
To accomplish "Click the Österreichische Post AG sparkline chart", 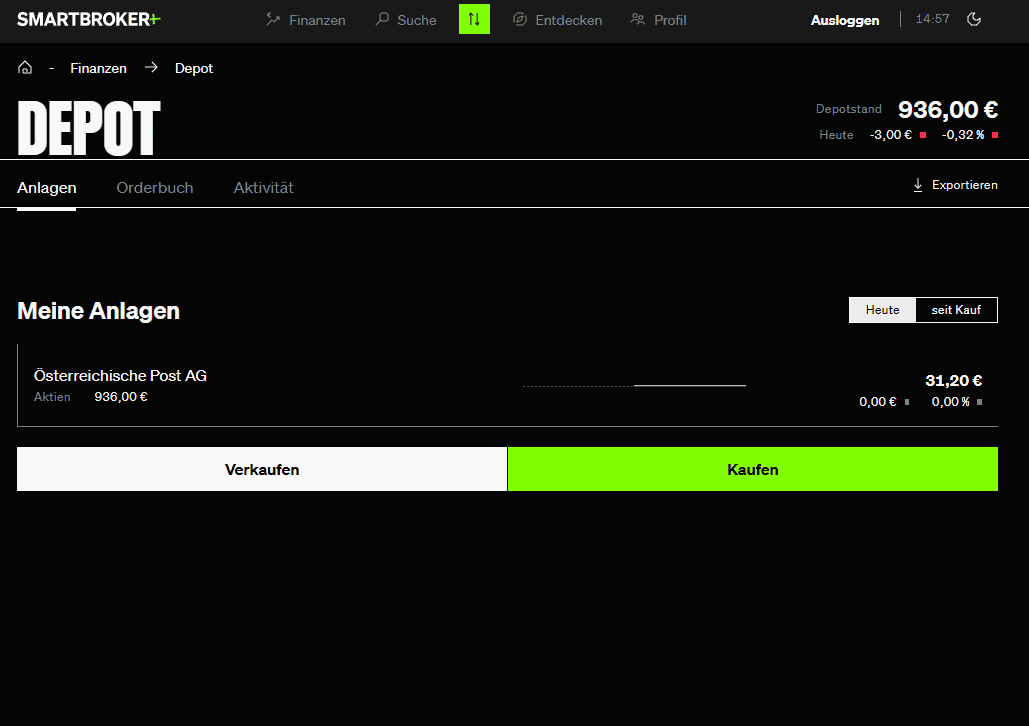I will tap(634, 386).
